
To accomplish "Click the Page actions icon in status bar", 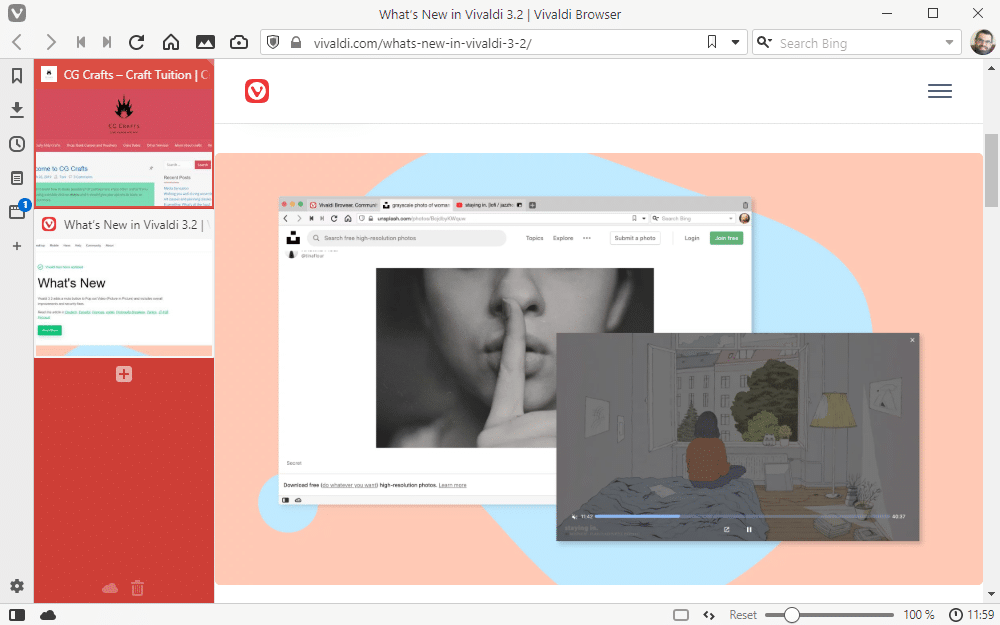I will coord(708,615).
